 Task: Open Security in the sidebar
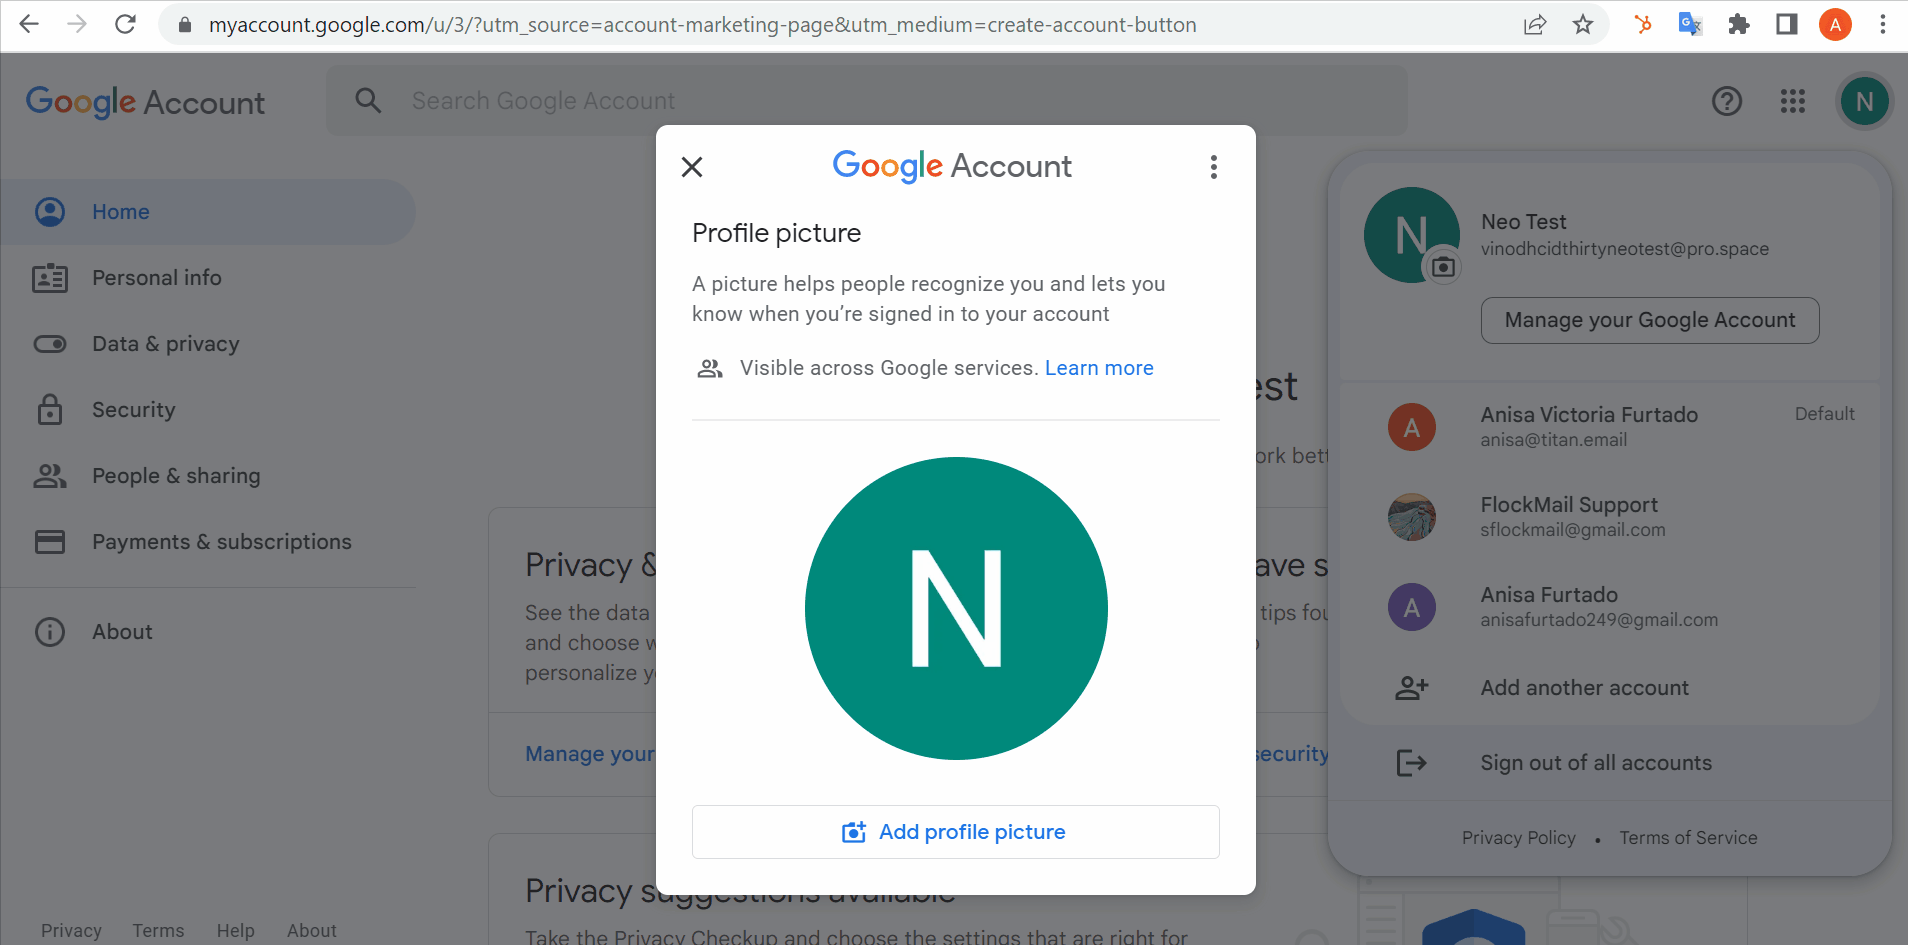pos(208,410)
